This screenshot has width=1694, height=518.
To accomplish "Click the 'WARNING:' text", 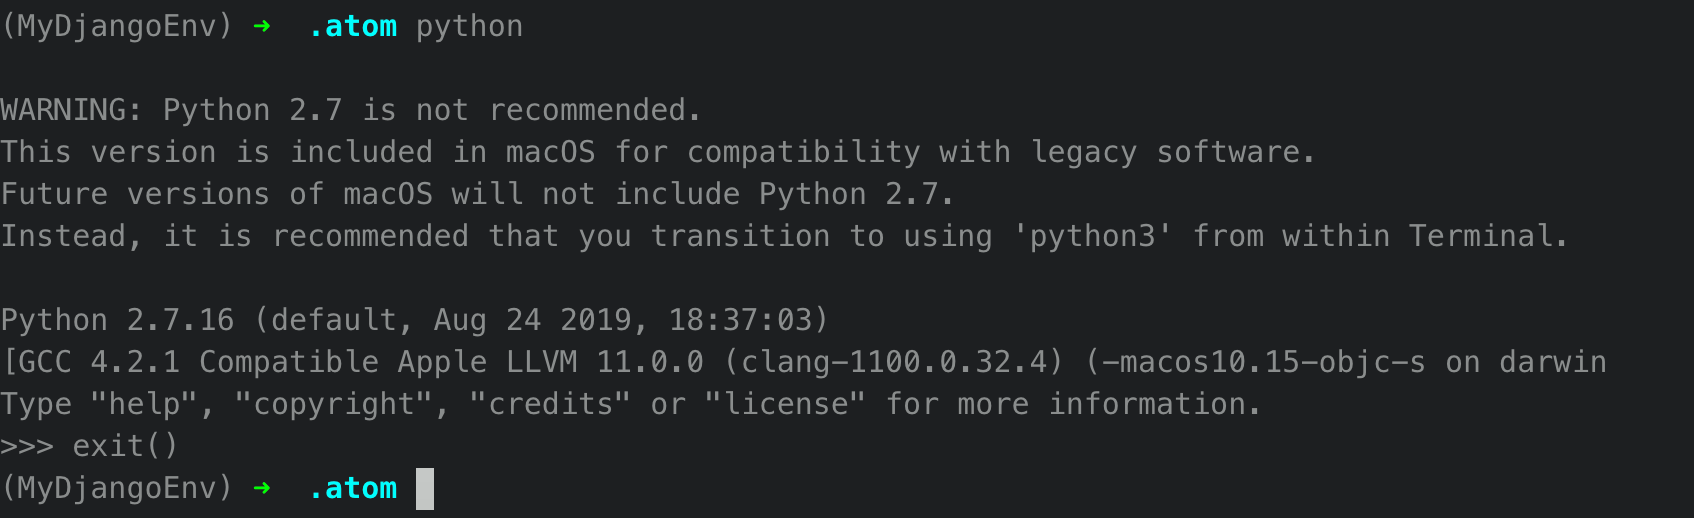I will [72, 110].
